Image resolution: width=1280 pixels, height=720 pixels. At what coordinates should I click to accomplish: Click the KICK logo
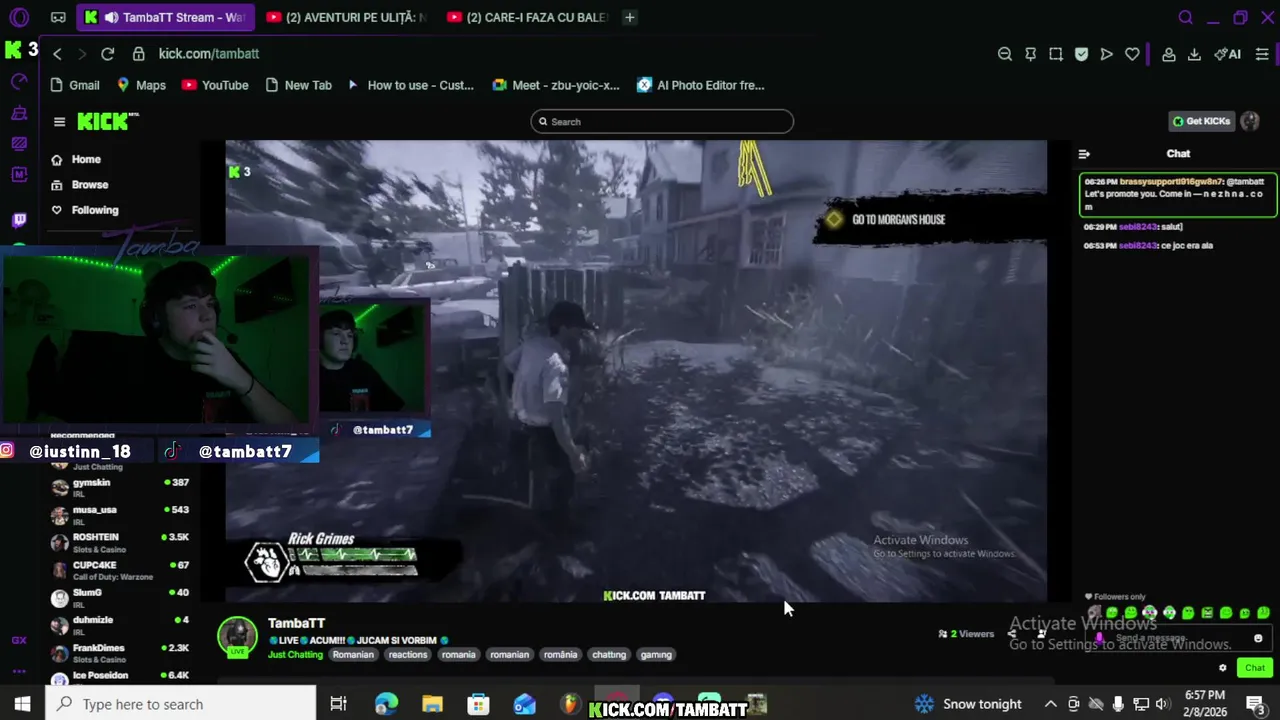[107, 121]
